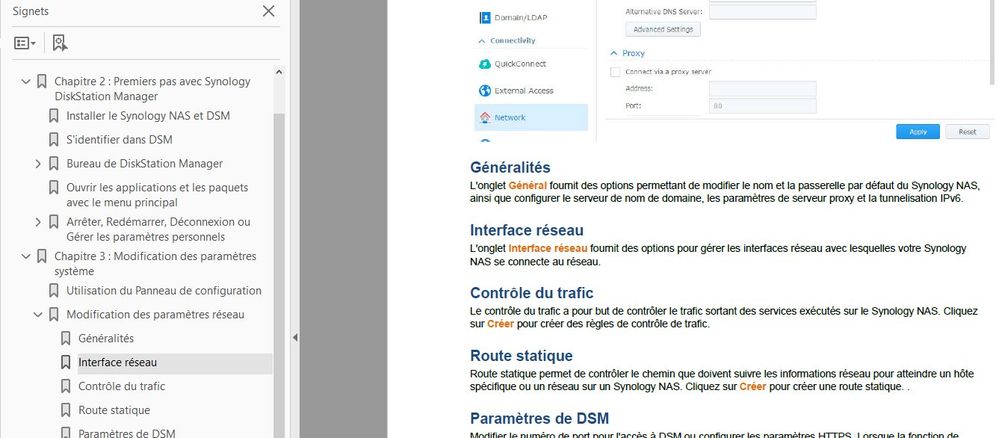This screenshot has height=438, width=999.
Task: Go to S'identifier dans DSM bookmark
Action: pyautogui.click(x=119, y=140)
